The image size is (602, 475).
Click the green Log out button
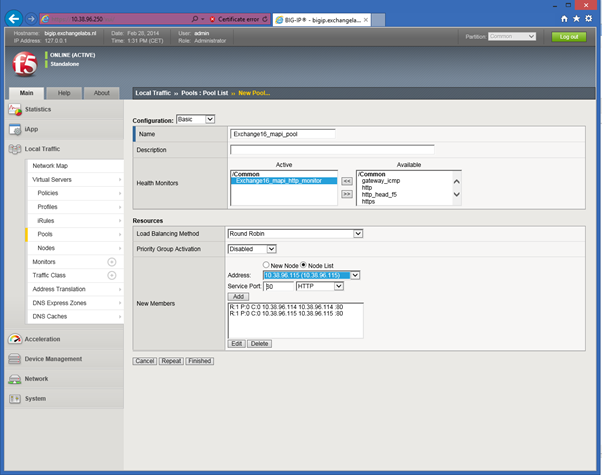(x=568, y=36)
